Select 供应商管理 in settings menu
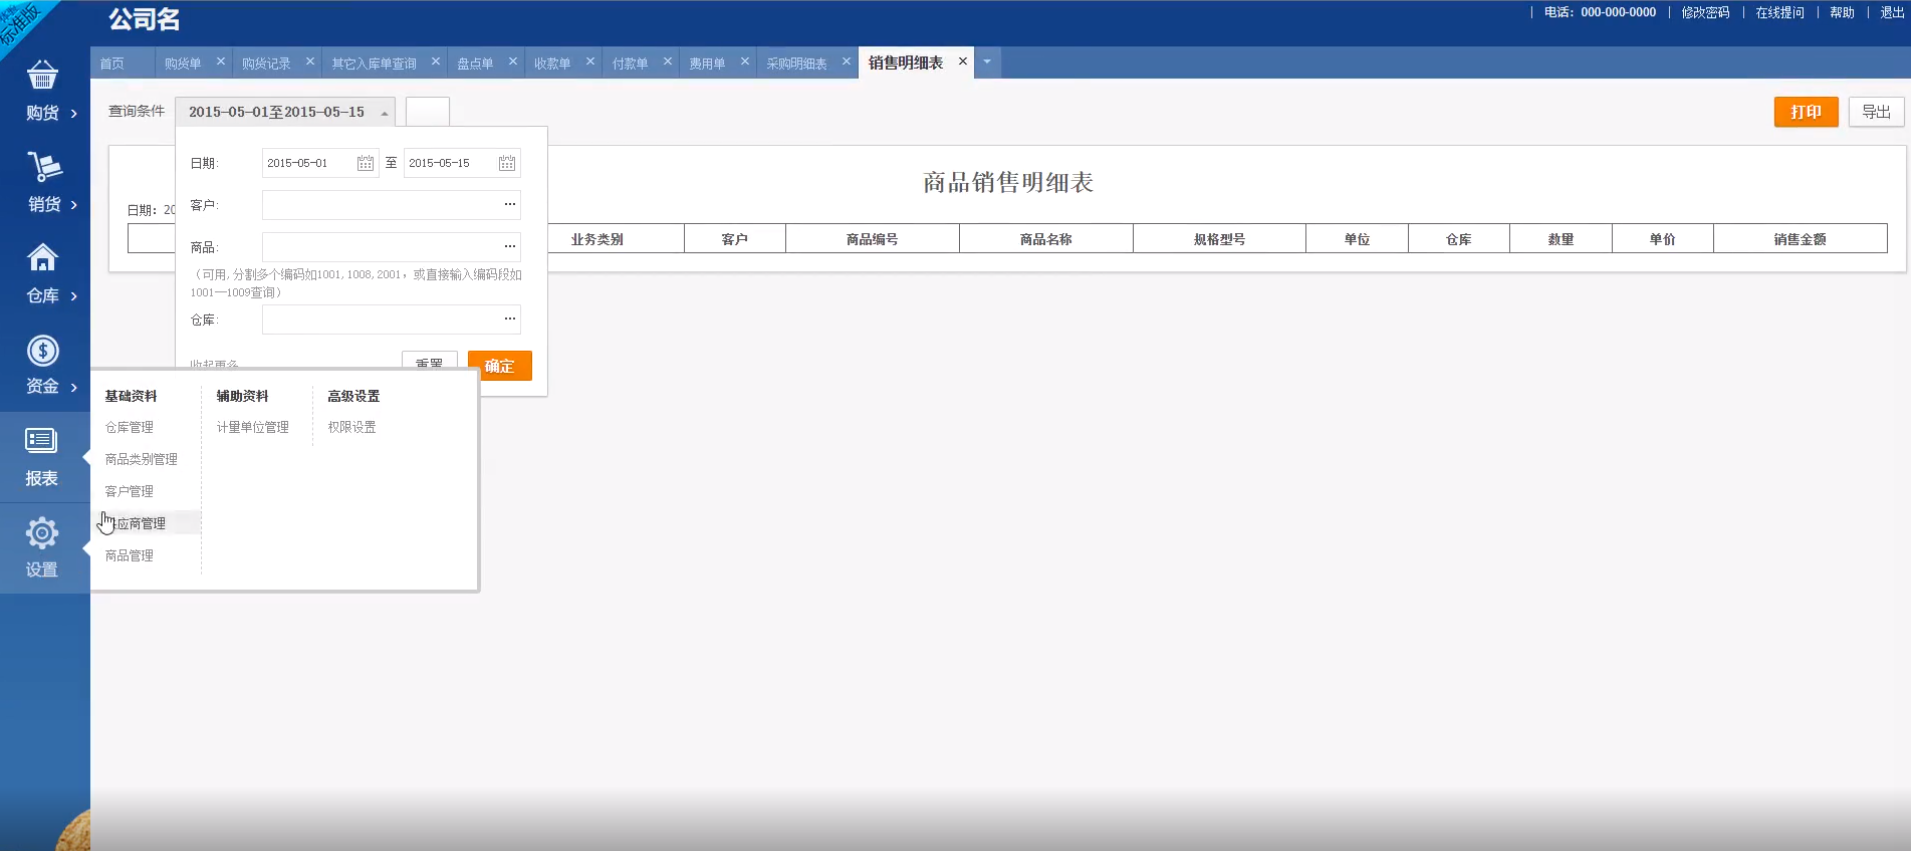Viewport: 1911px width, 851px height. pos(140,523)
